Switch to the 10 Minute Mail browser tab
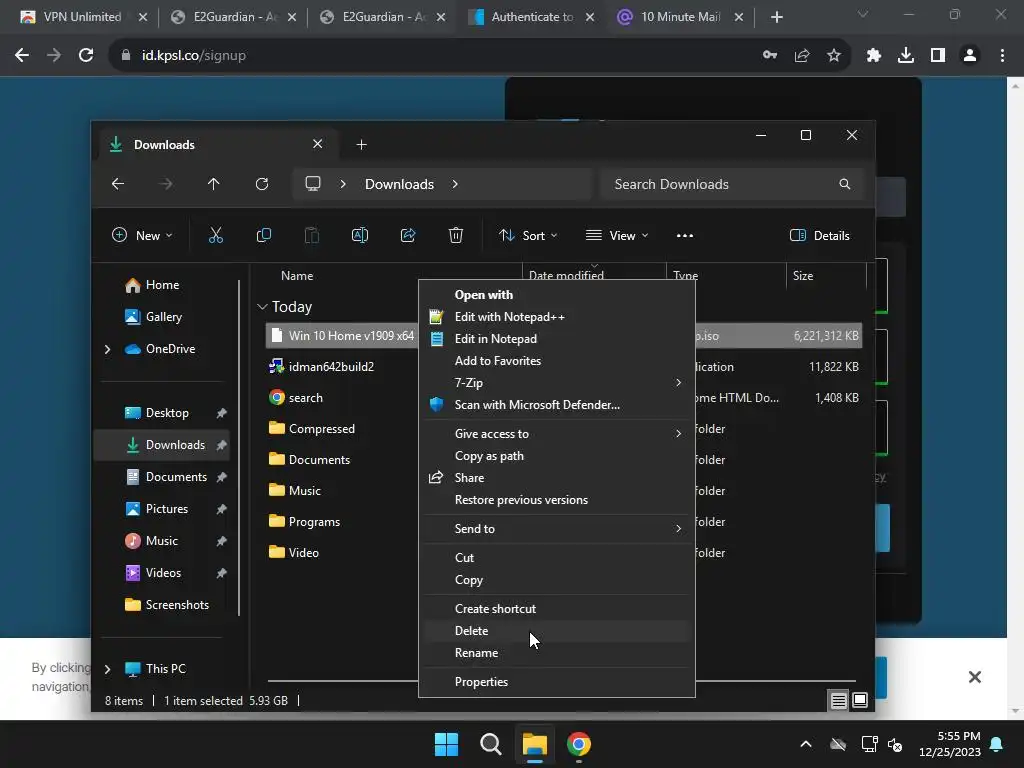Viewport: 1024px width, 768px height. pos(680,17)
